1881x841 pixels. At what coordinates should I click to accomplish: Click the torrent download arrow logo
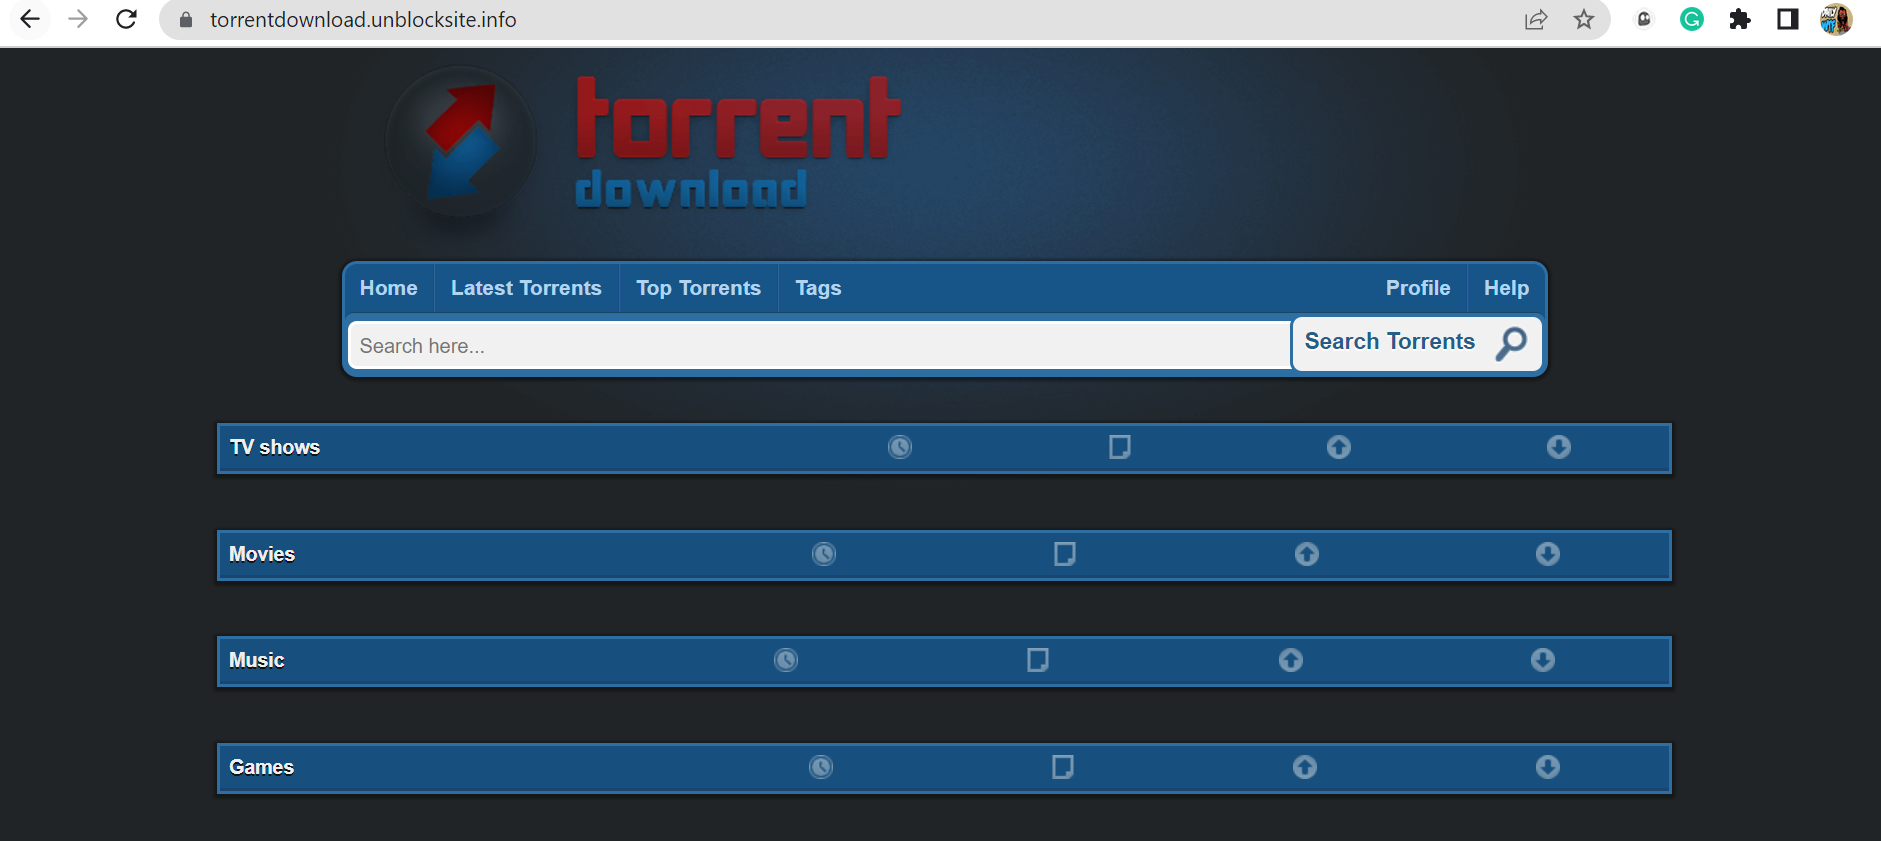[462, 142]
